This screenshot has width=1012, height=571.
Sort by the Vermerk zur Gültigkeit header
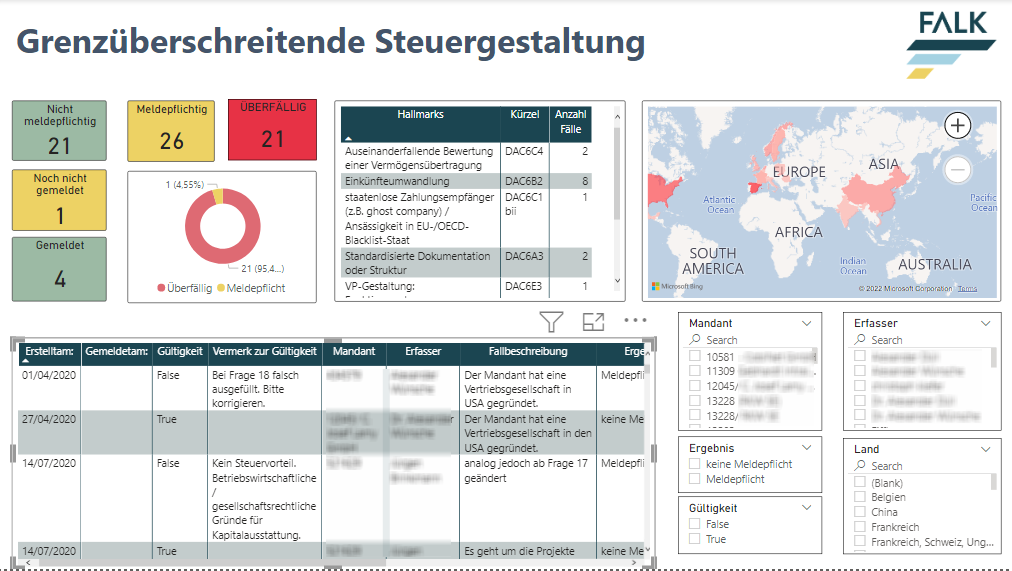(x=265, y=352)
